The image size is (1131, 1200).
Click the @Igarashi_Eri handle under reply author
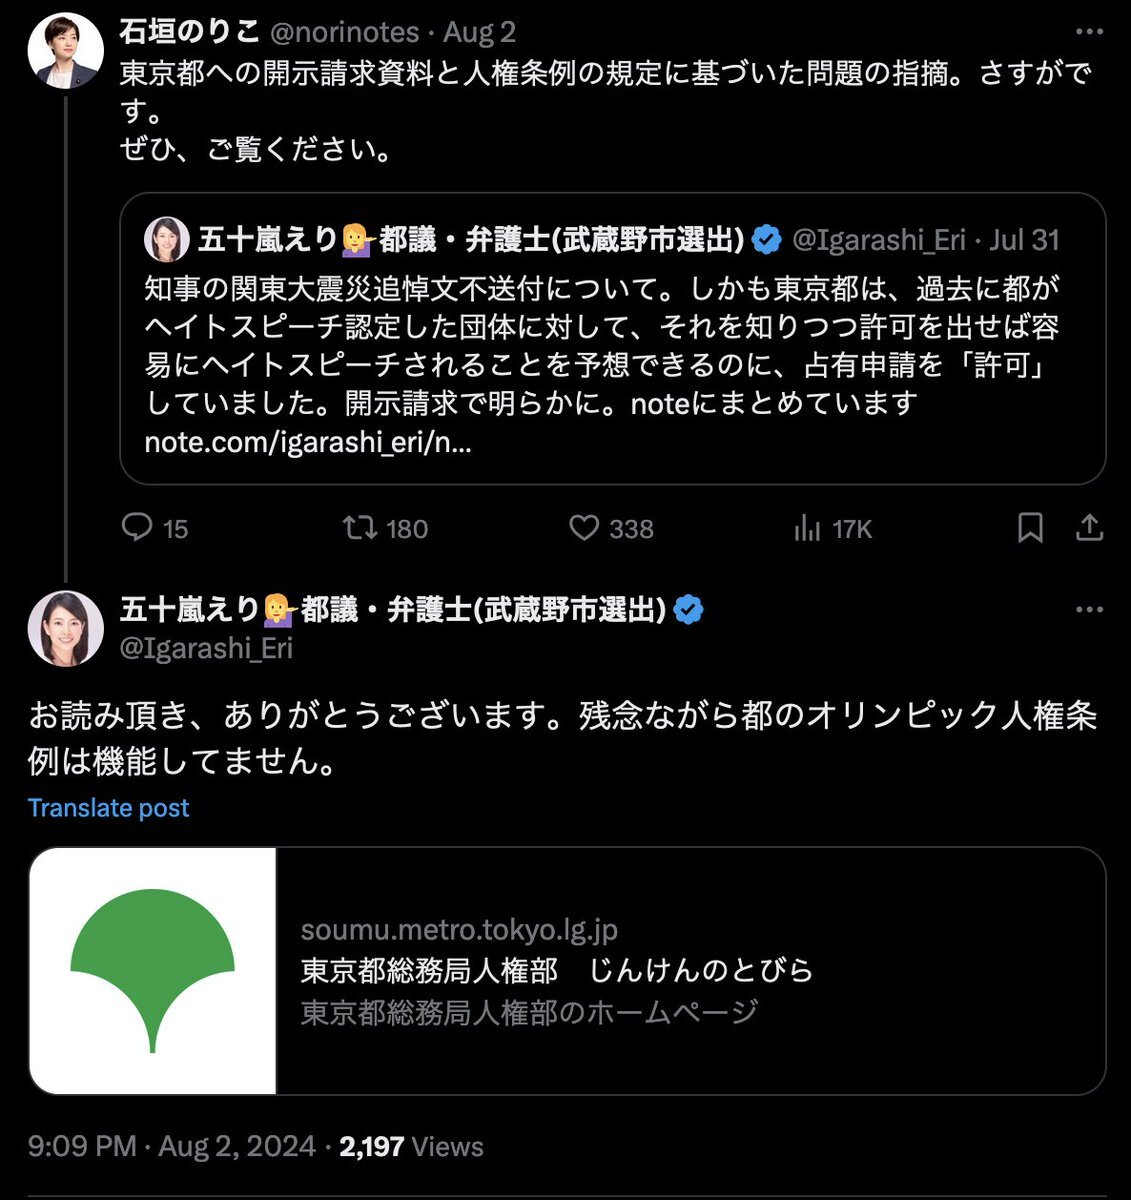coord(206,648)
